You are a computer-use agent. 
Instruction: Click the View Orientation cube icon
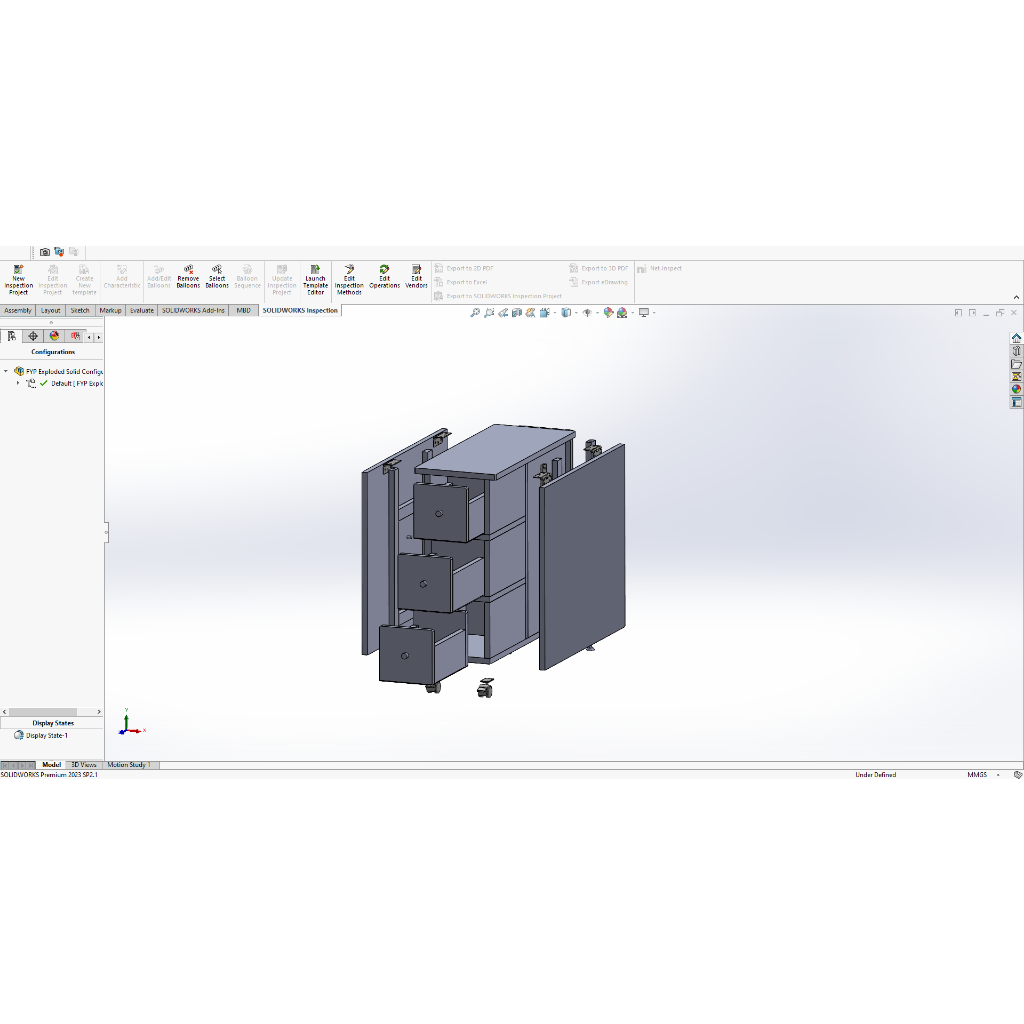(x=545, y=313)
